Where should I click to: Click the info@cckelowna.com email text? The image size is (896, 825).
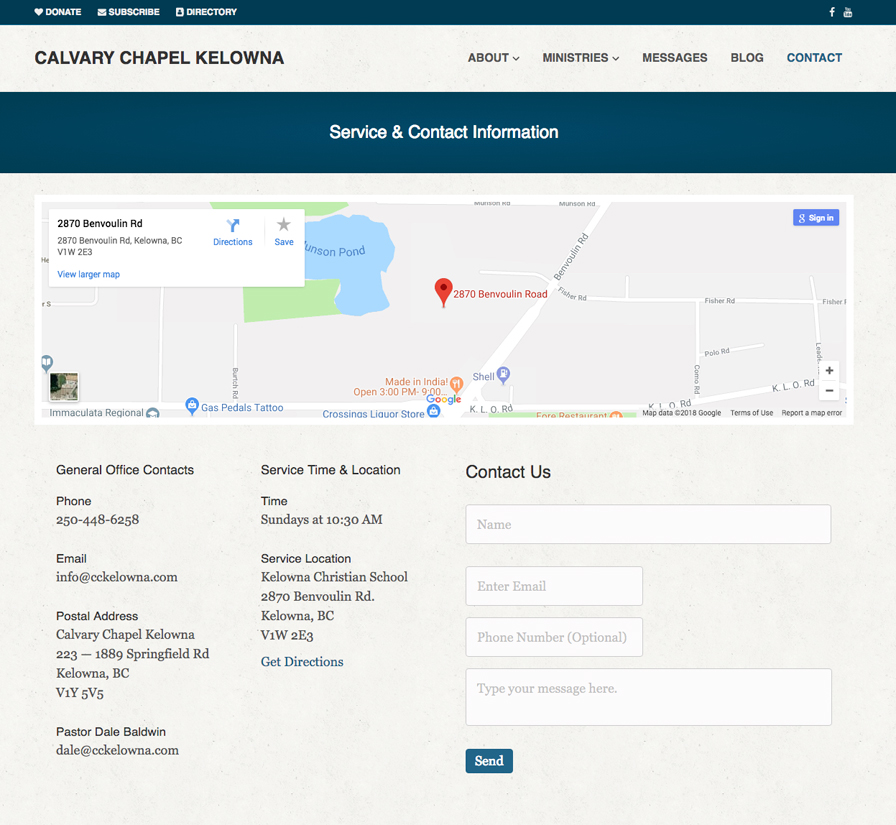tap(117, 577)
